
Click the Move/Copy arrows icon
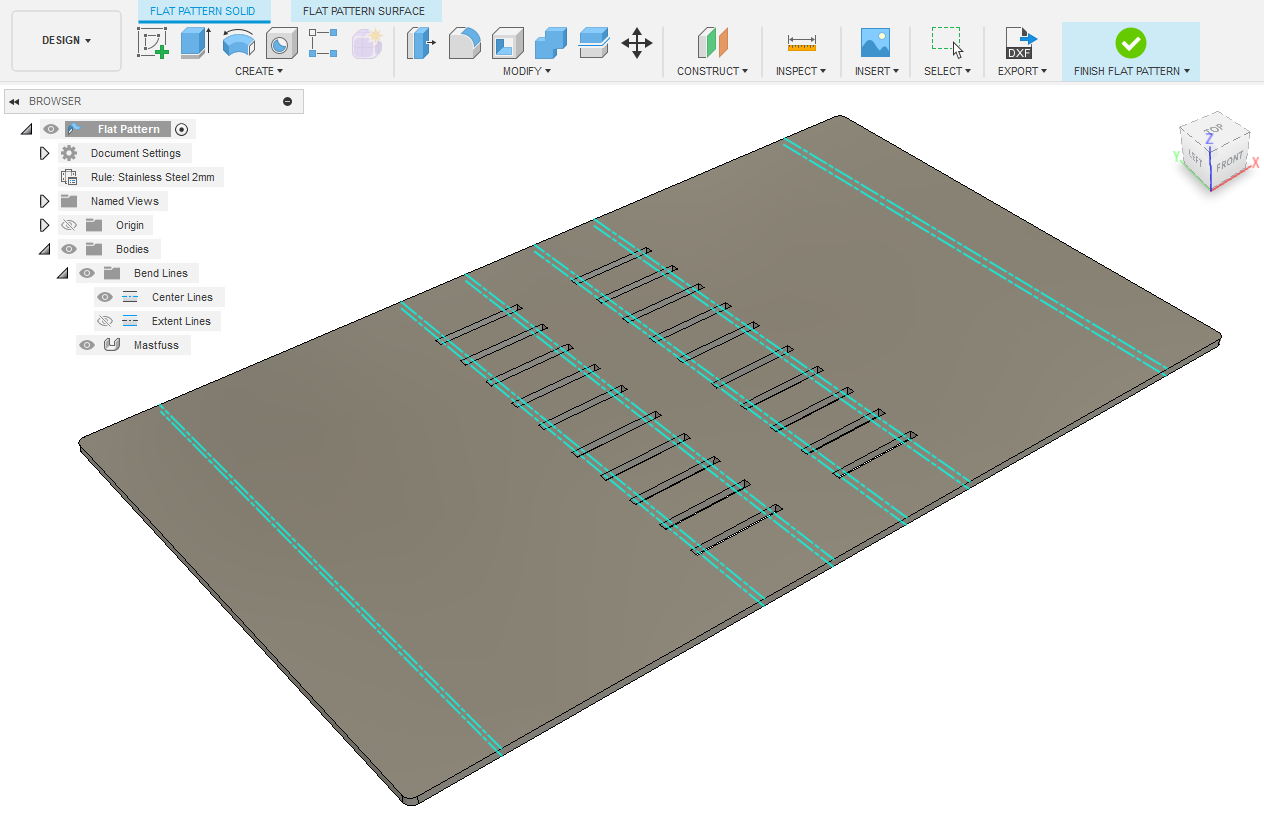637,43
